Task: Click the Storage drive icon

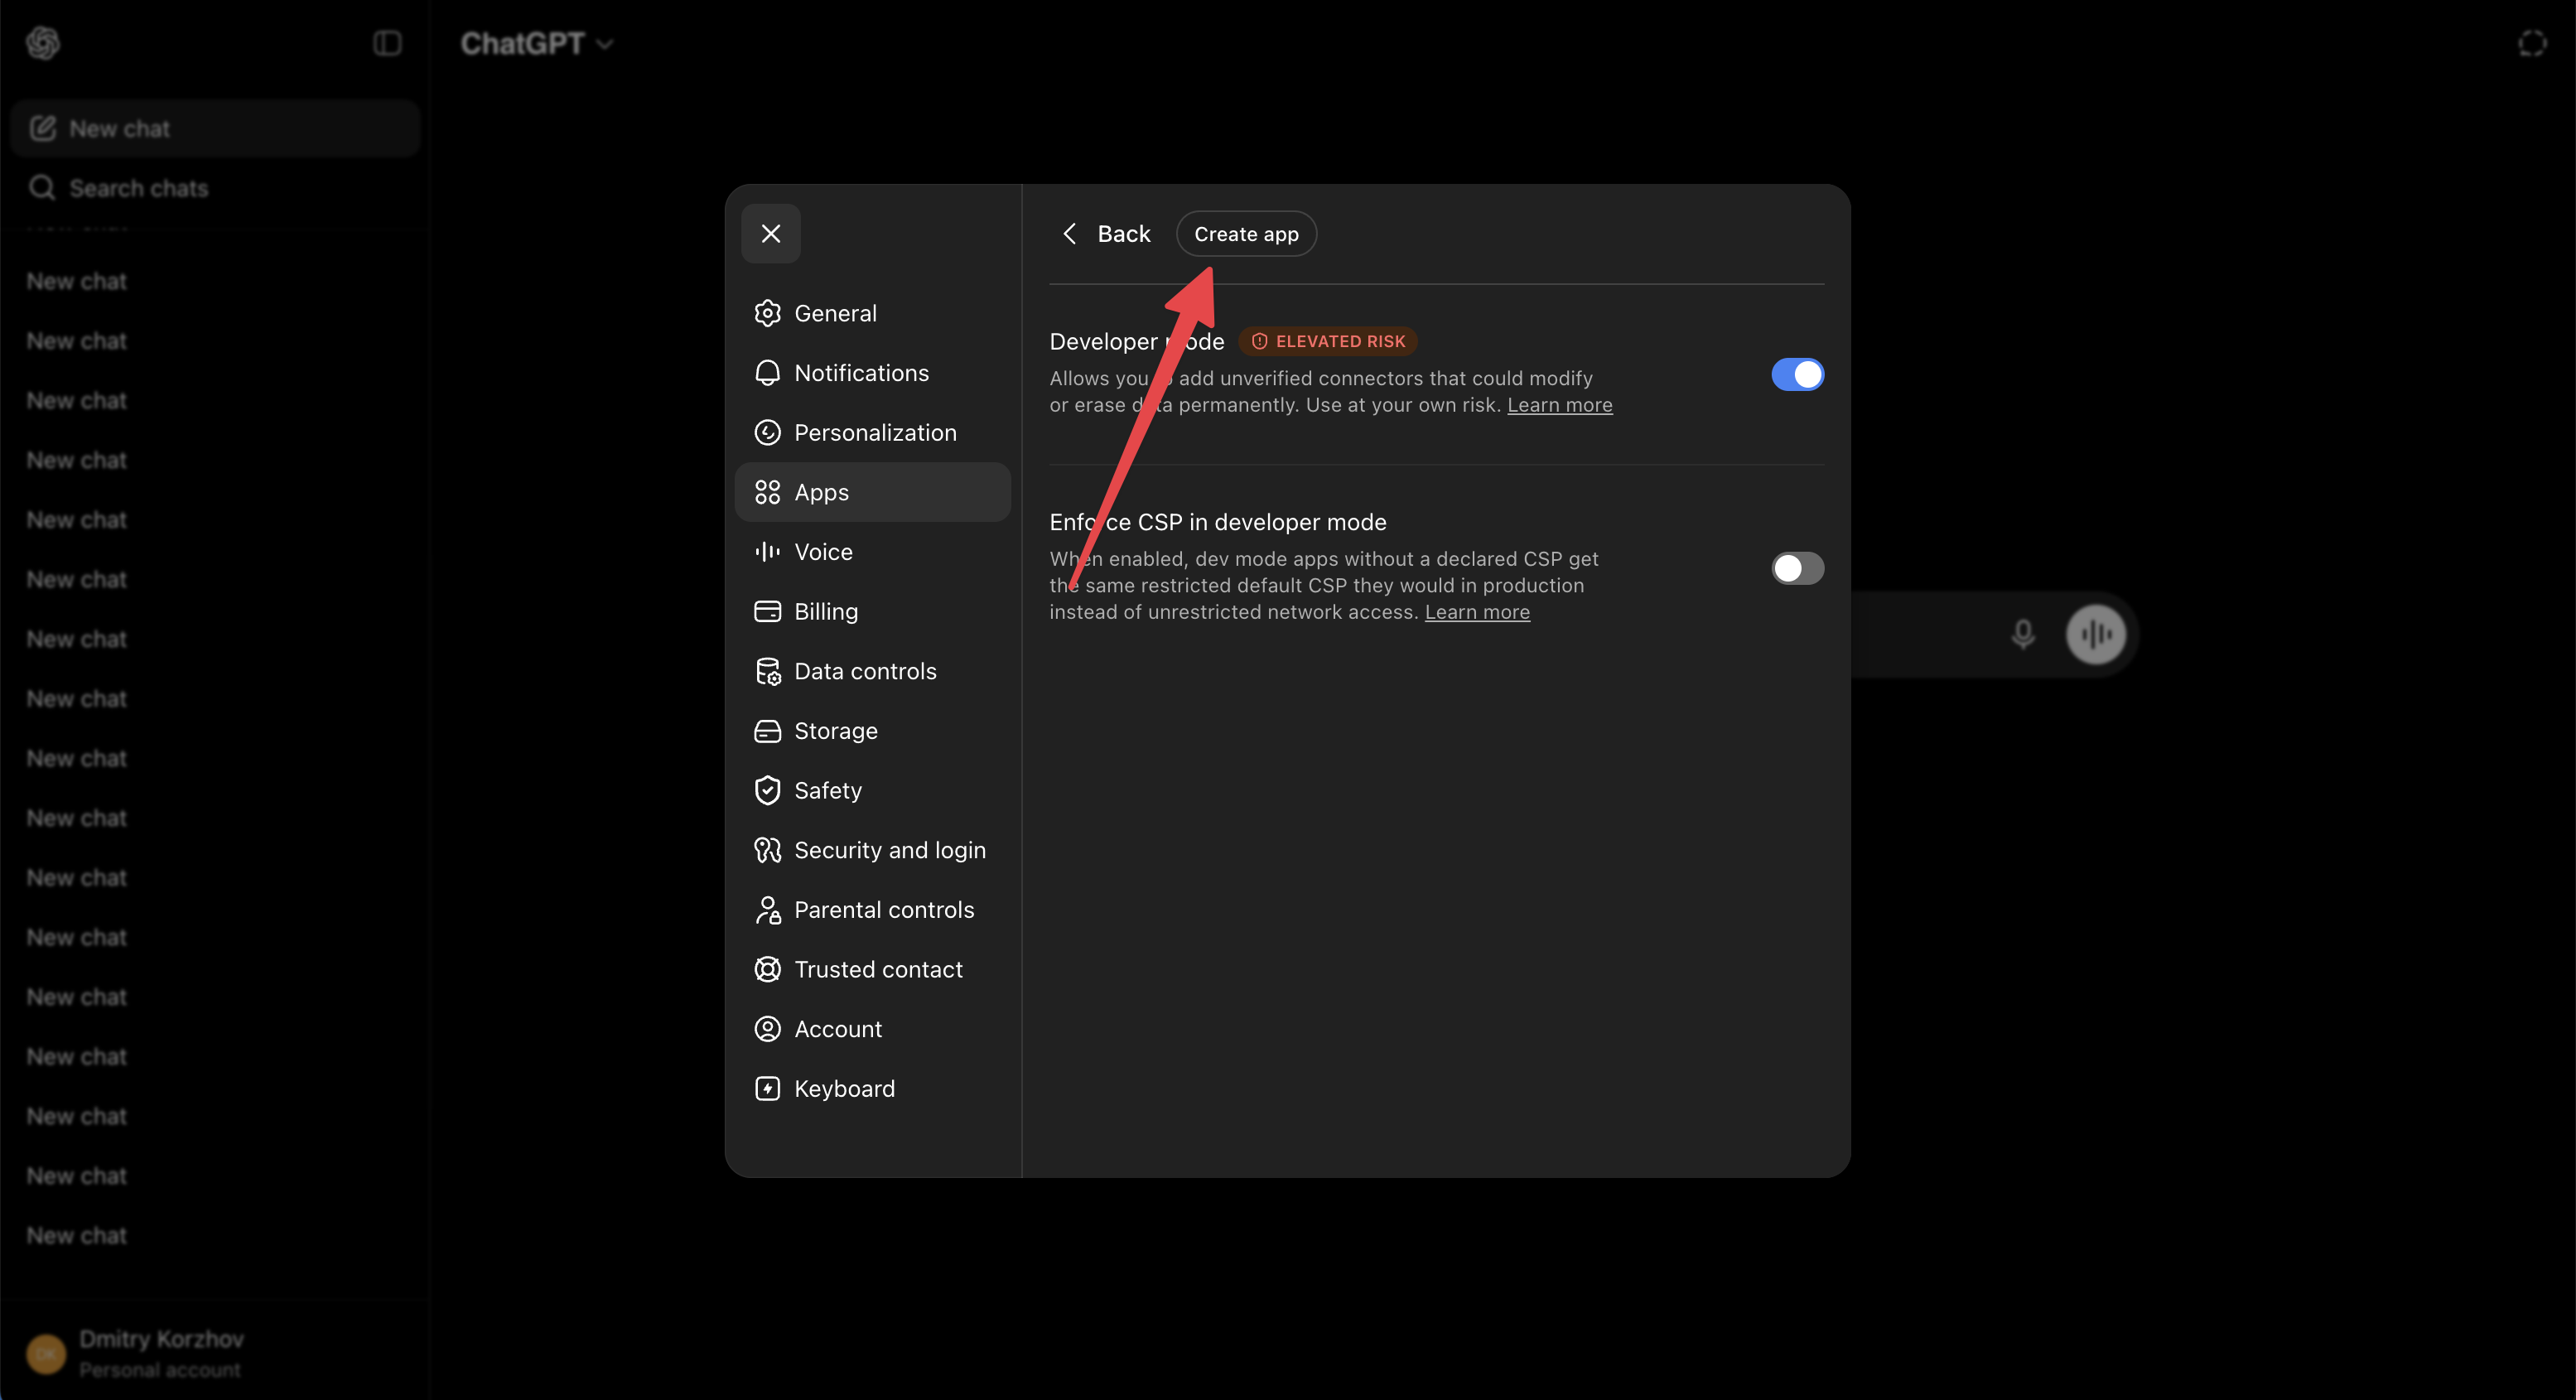Action: [767, 731]
